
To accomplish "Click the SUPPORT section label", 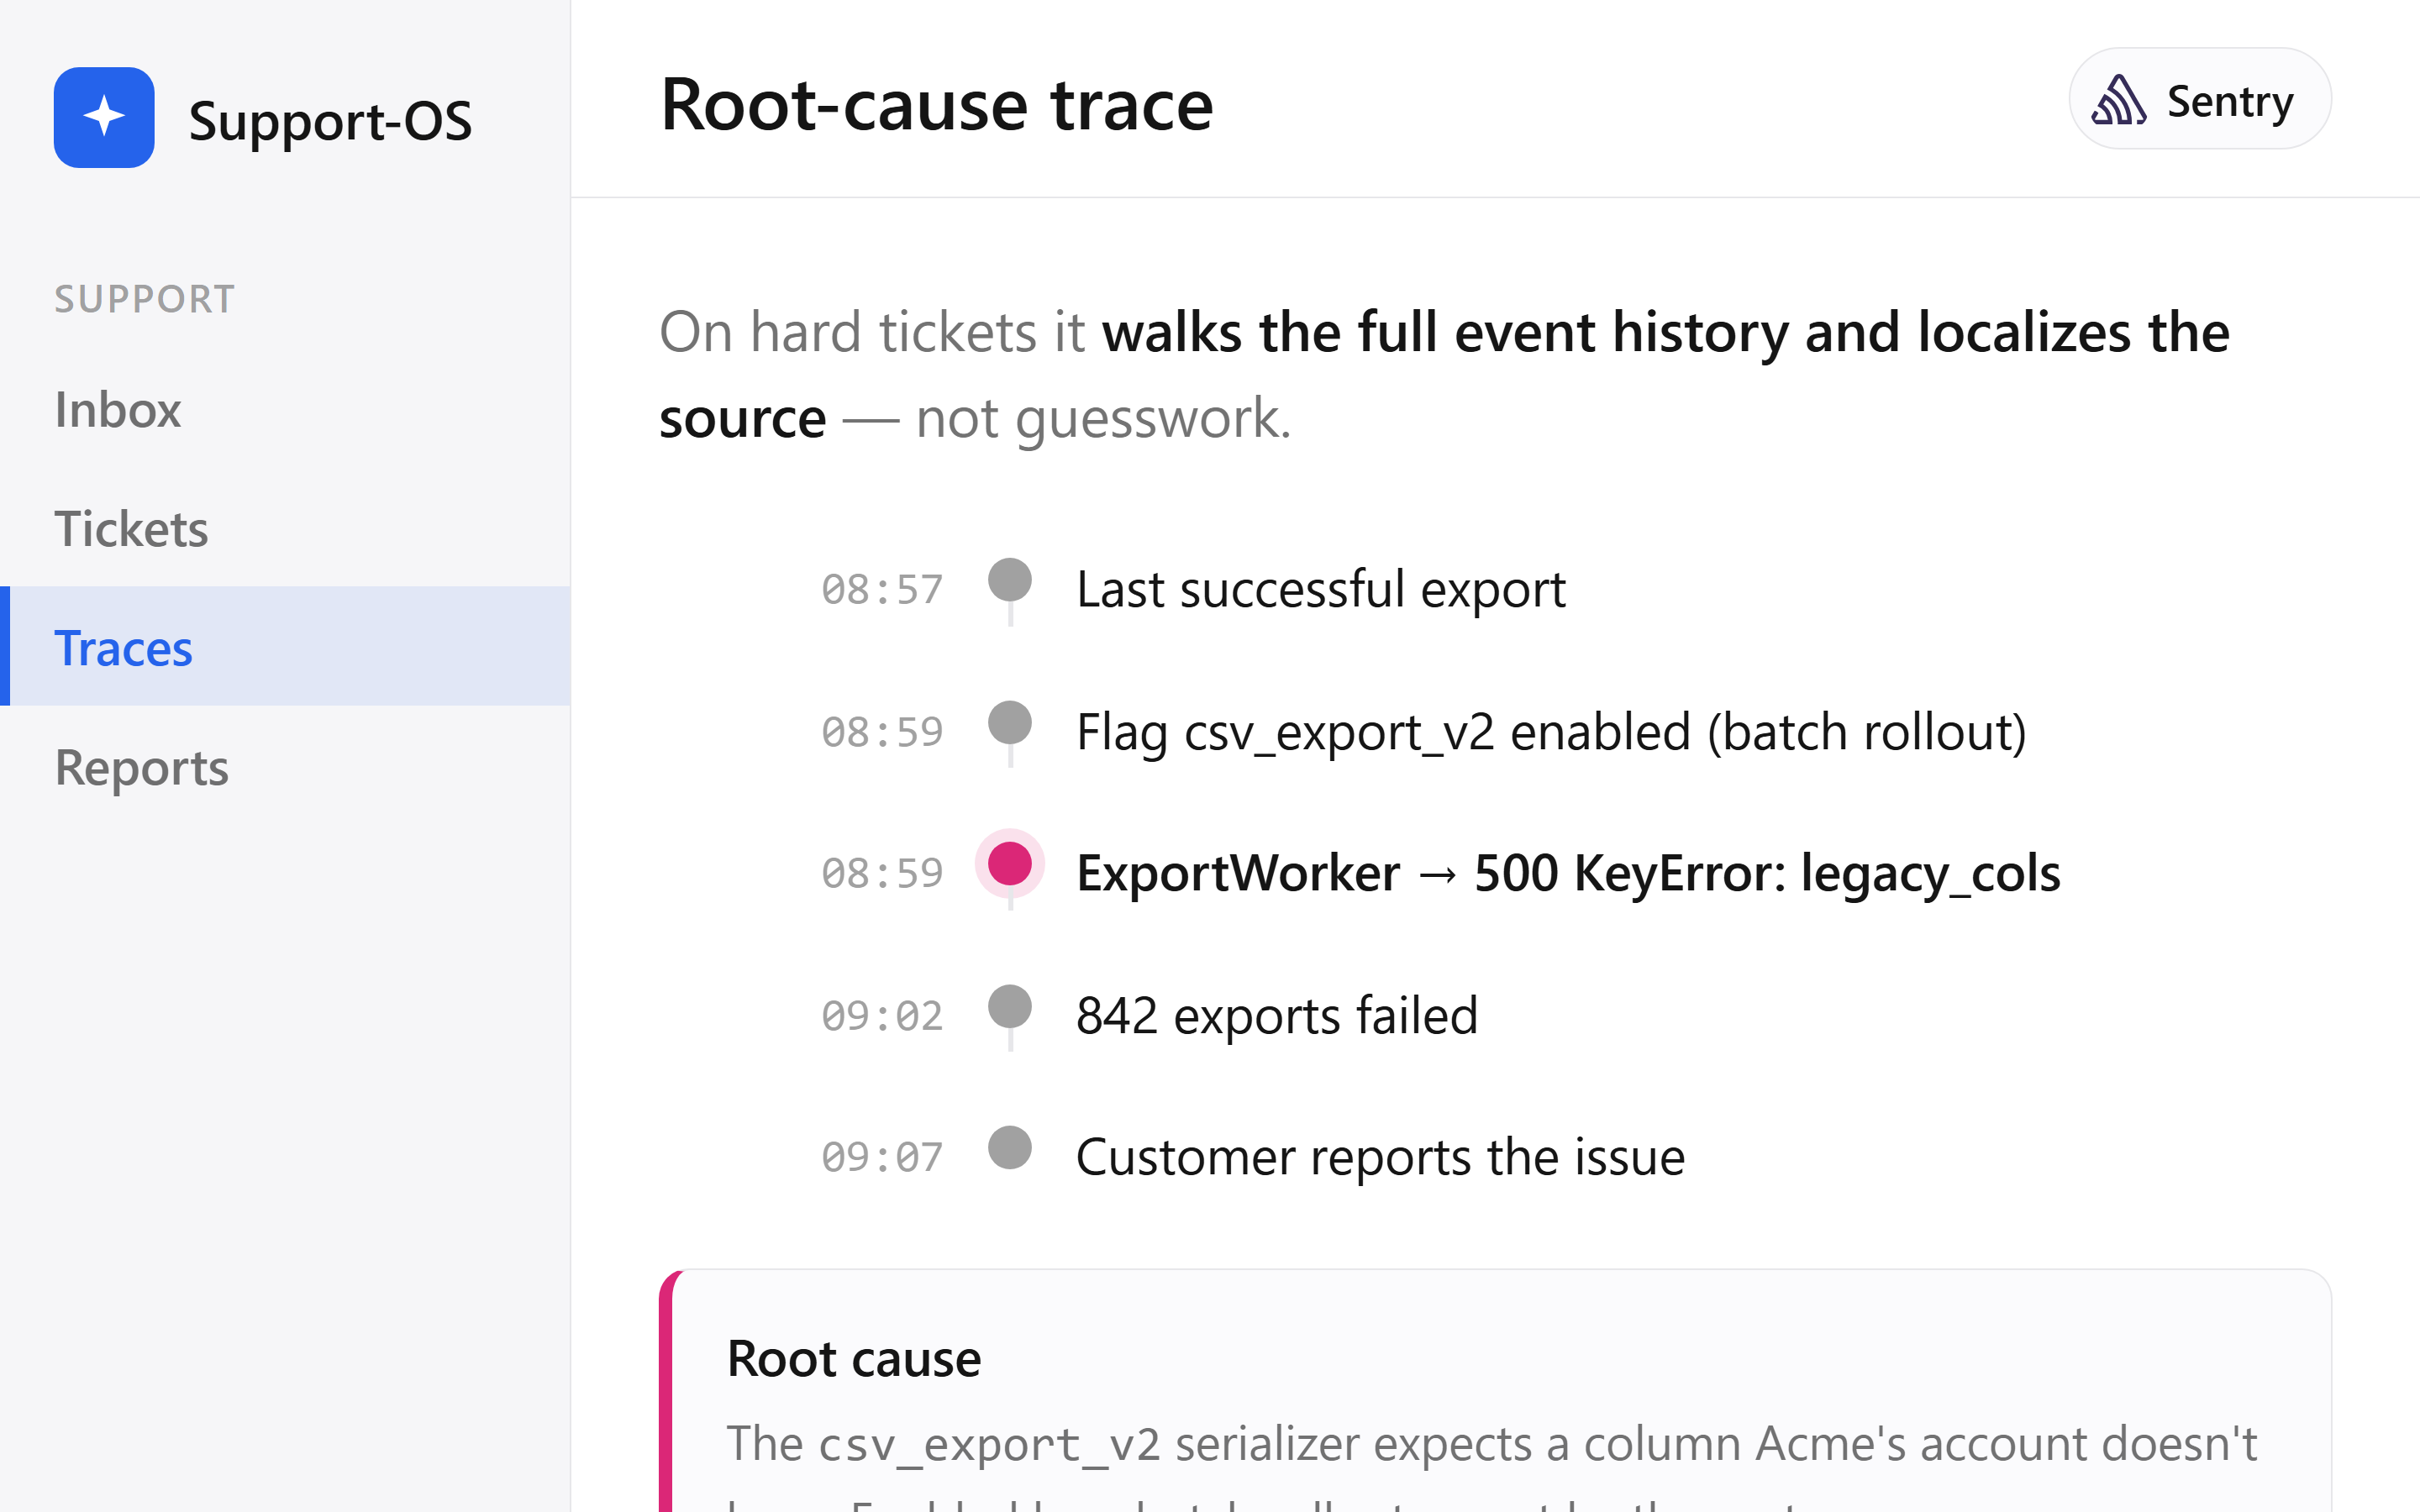I will pos(145,299).
